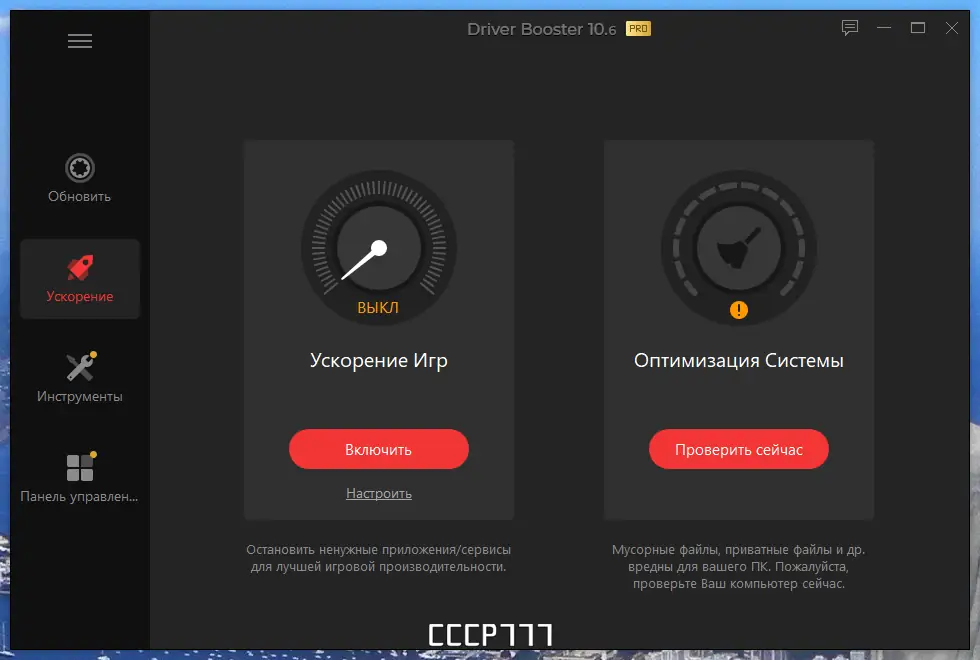Click the Оптимизация Системы heading
The width and height of the screenshot is (980, 660).
(x=739, y=361)
